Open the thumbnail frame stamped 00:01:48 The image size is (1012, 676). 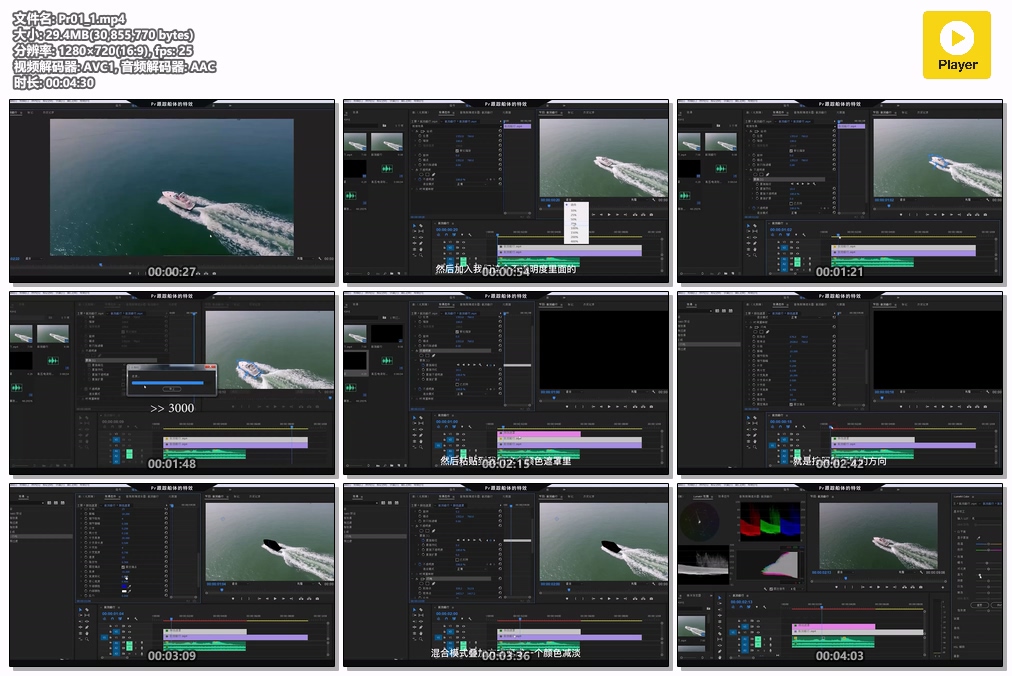pyautogui.click(x=172, y=383)
